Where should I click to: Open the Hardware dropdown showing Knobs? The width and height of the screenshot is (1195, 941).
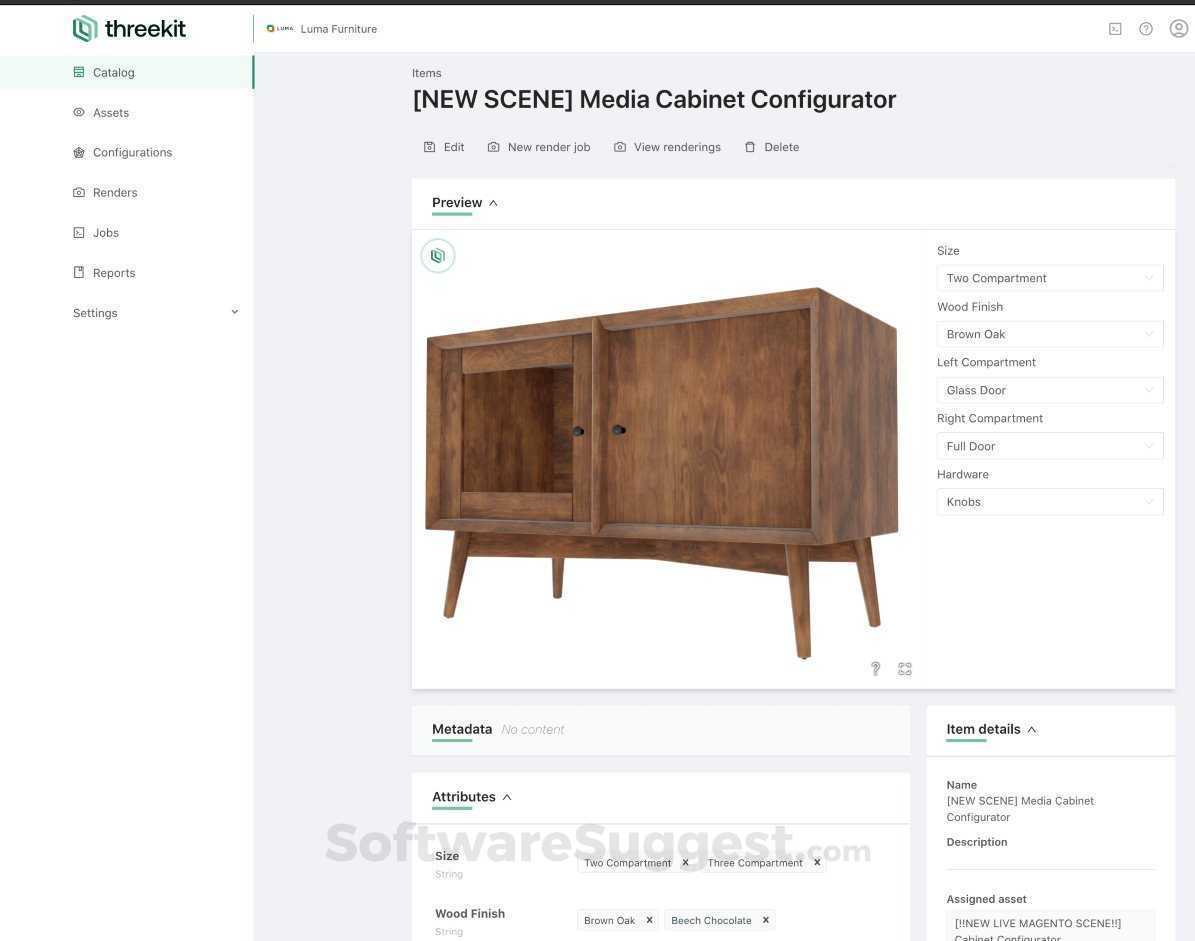[x=1049, y=501]
